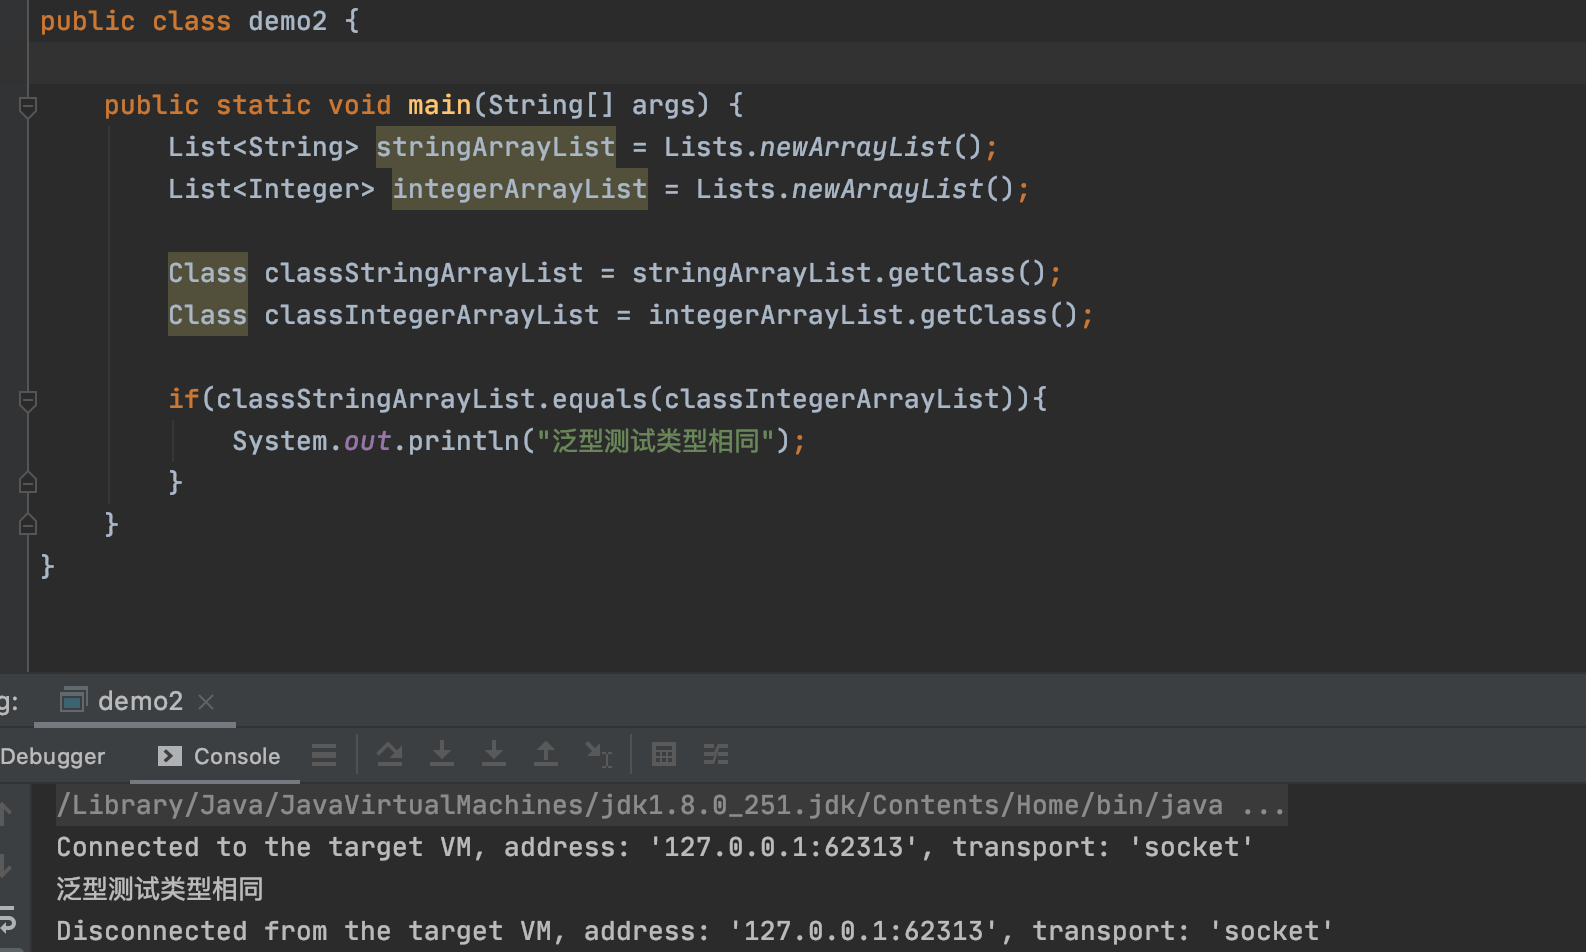Click the classStringArrayList variable name declaration
Viewport: 1586px width, 952px height.
click(423, 273)
